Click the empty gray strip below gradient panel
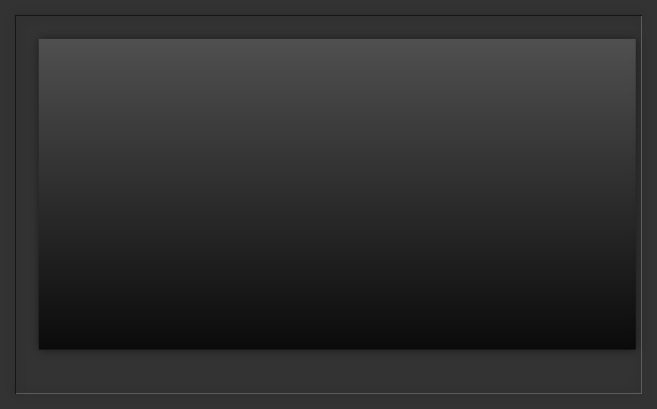 click(x=328, y=371)
